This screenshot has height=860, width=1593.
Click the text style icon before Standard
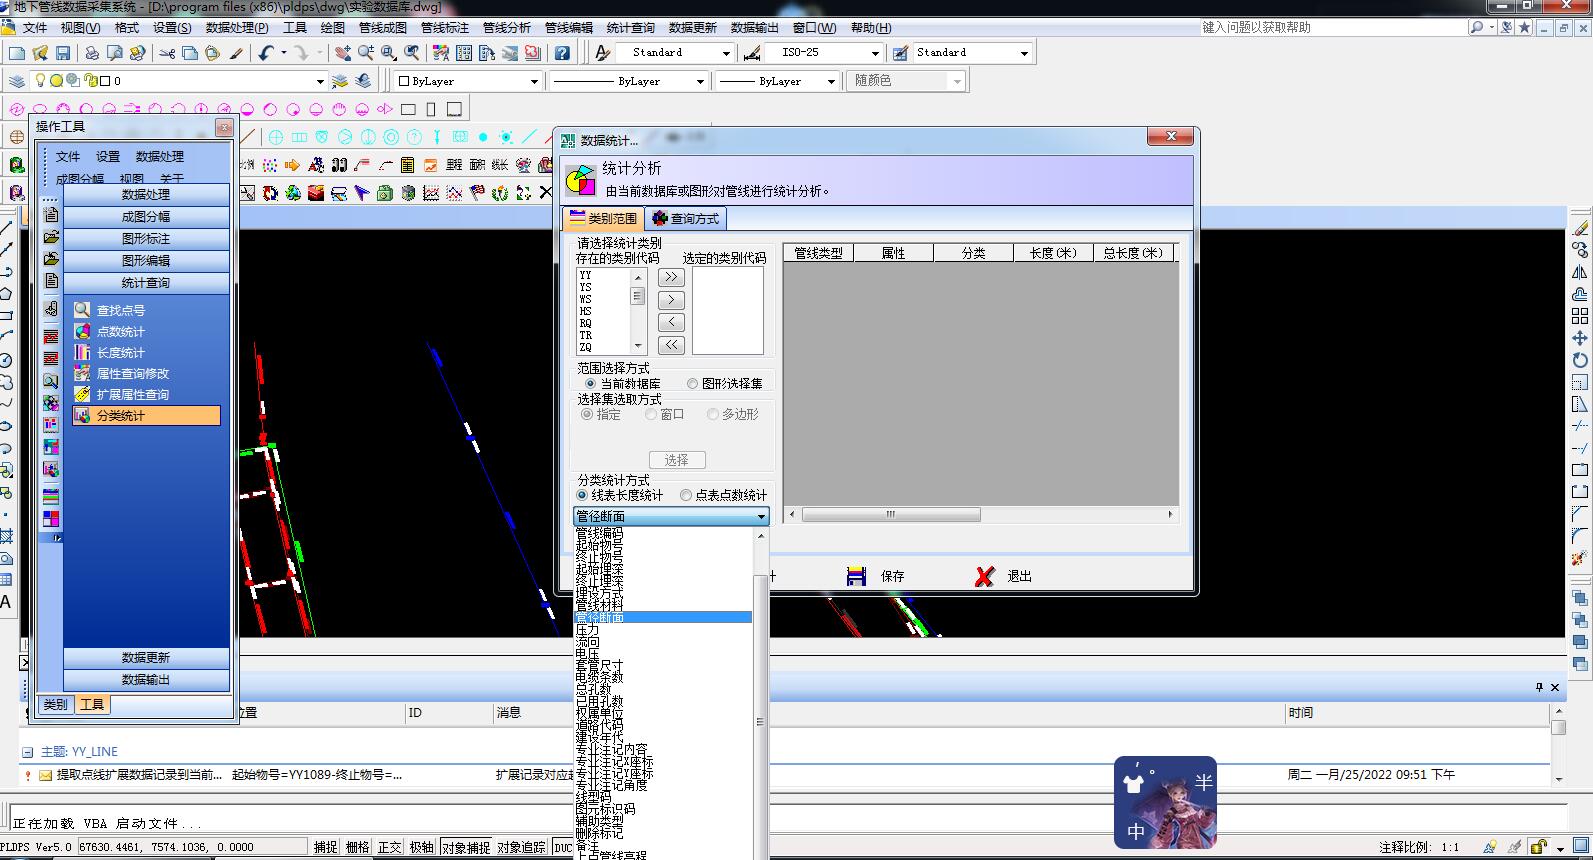pos(602,53)
